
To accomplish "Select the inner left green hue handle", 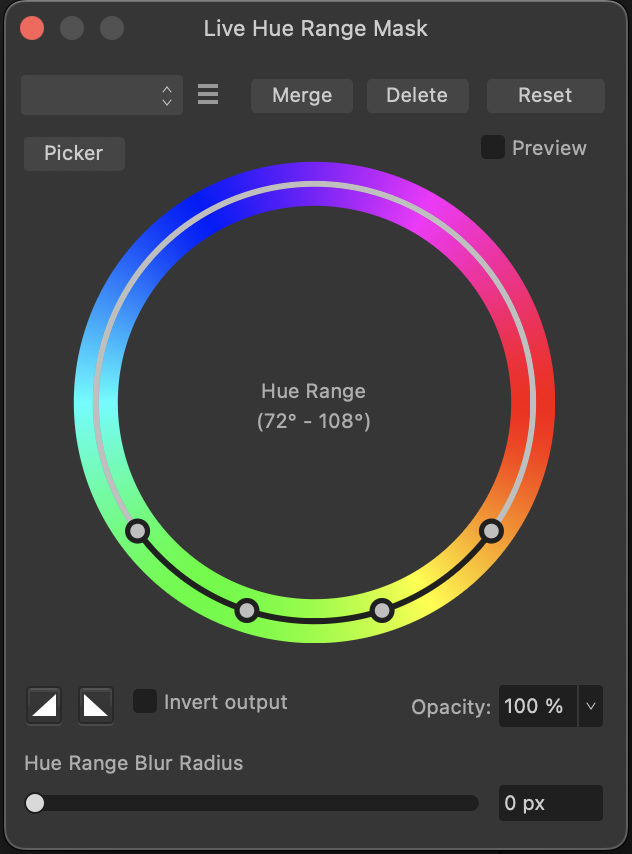I will tap(247, 611).
